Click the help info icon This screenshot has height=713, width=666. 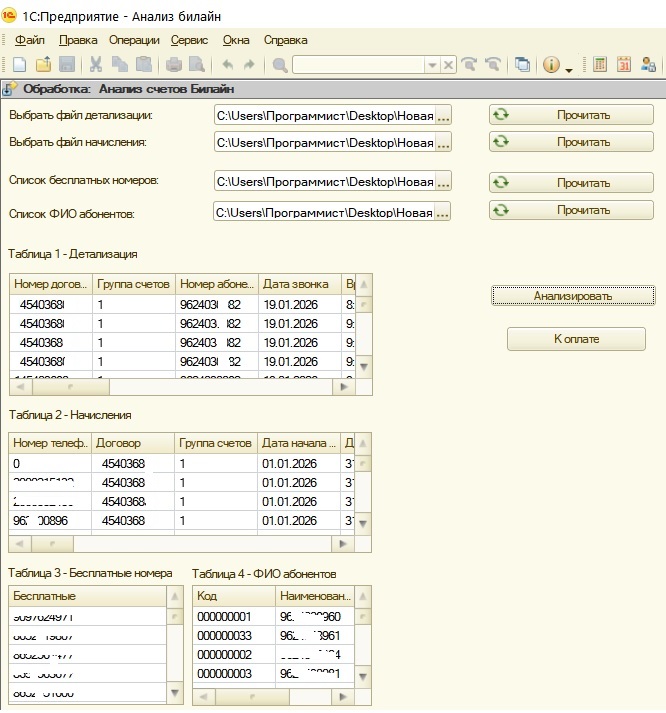click(550, 65)
